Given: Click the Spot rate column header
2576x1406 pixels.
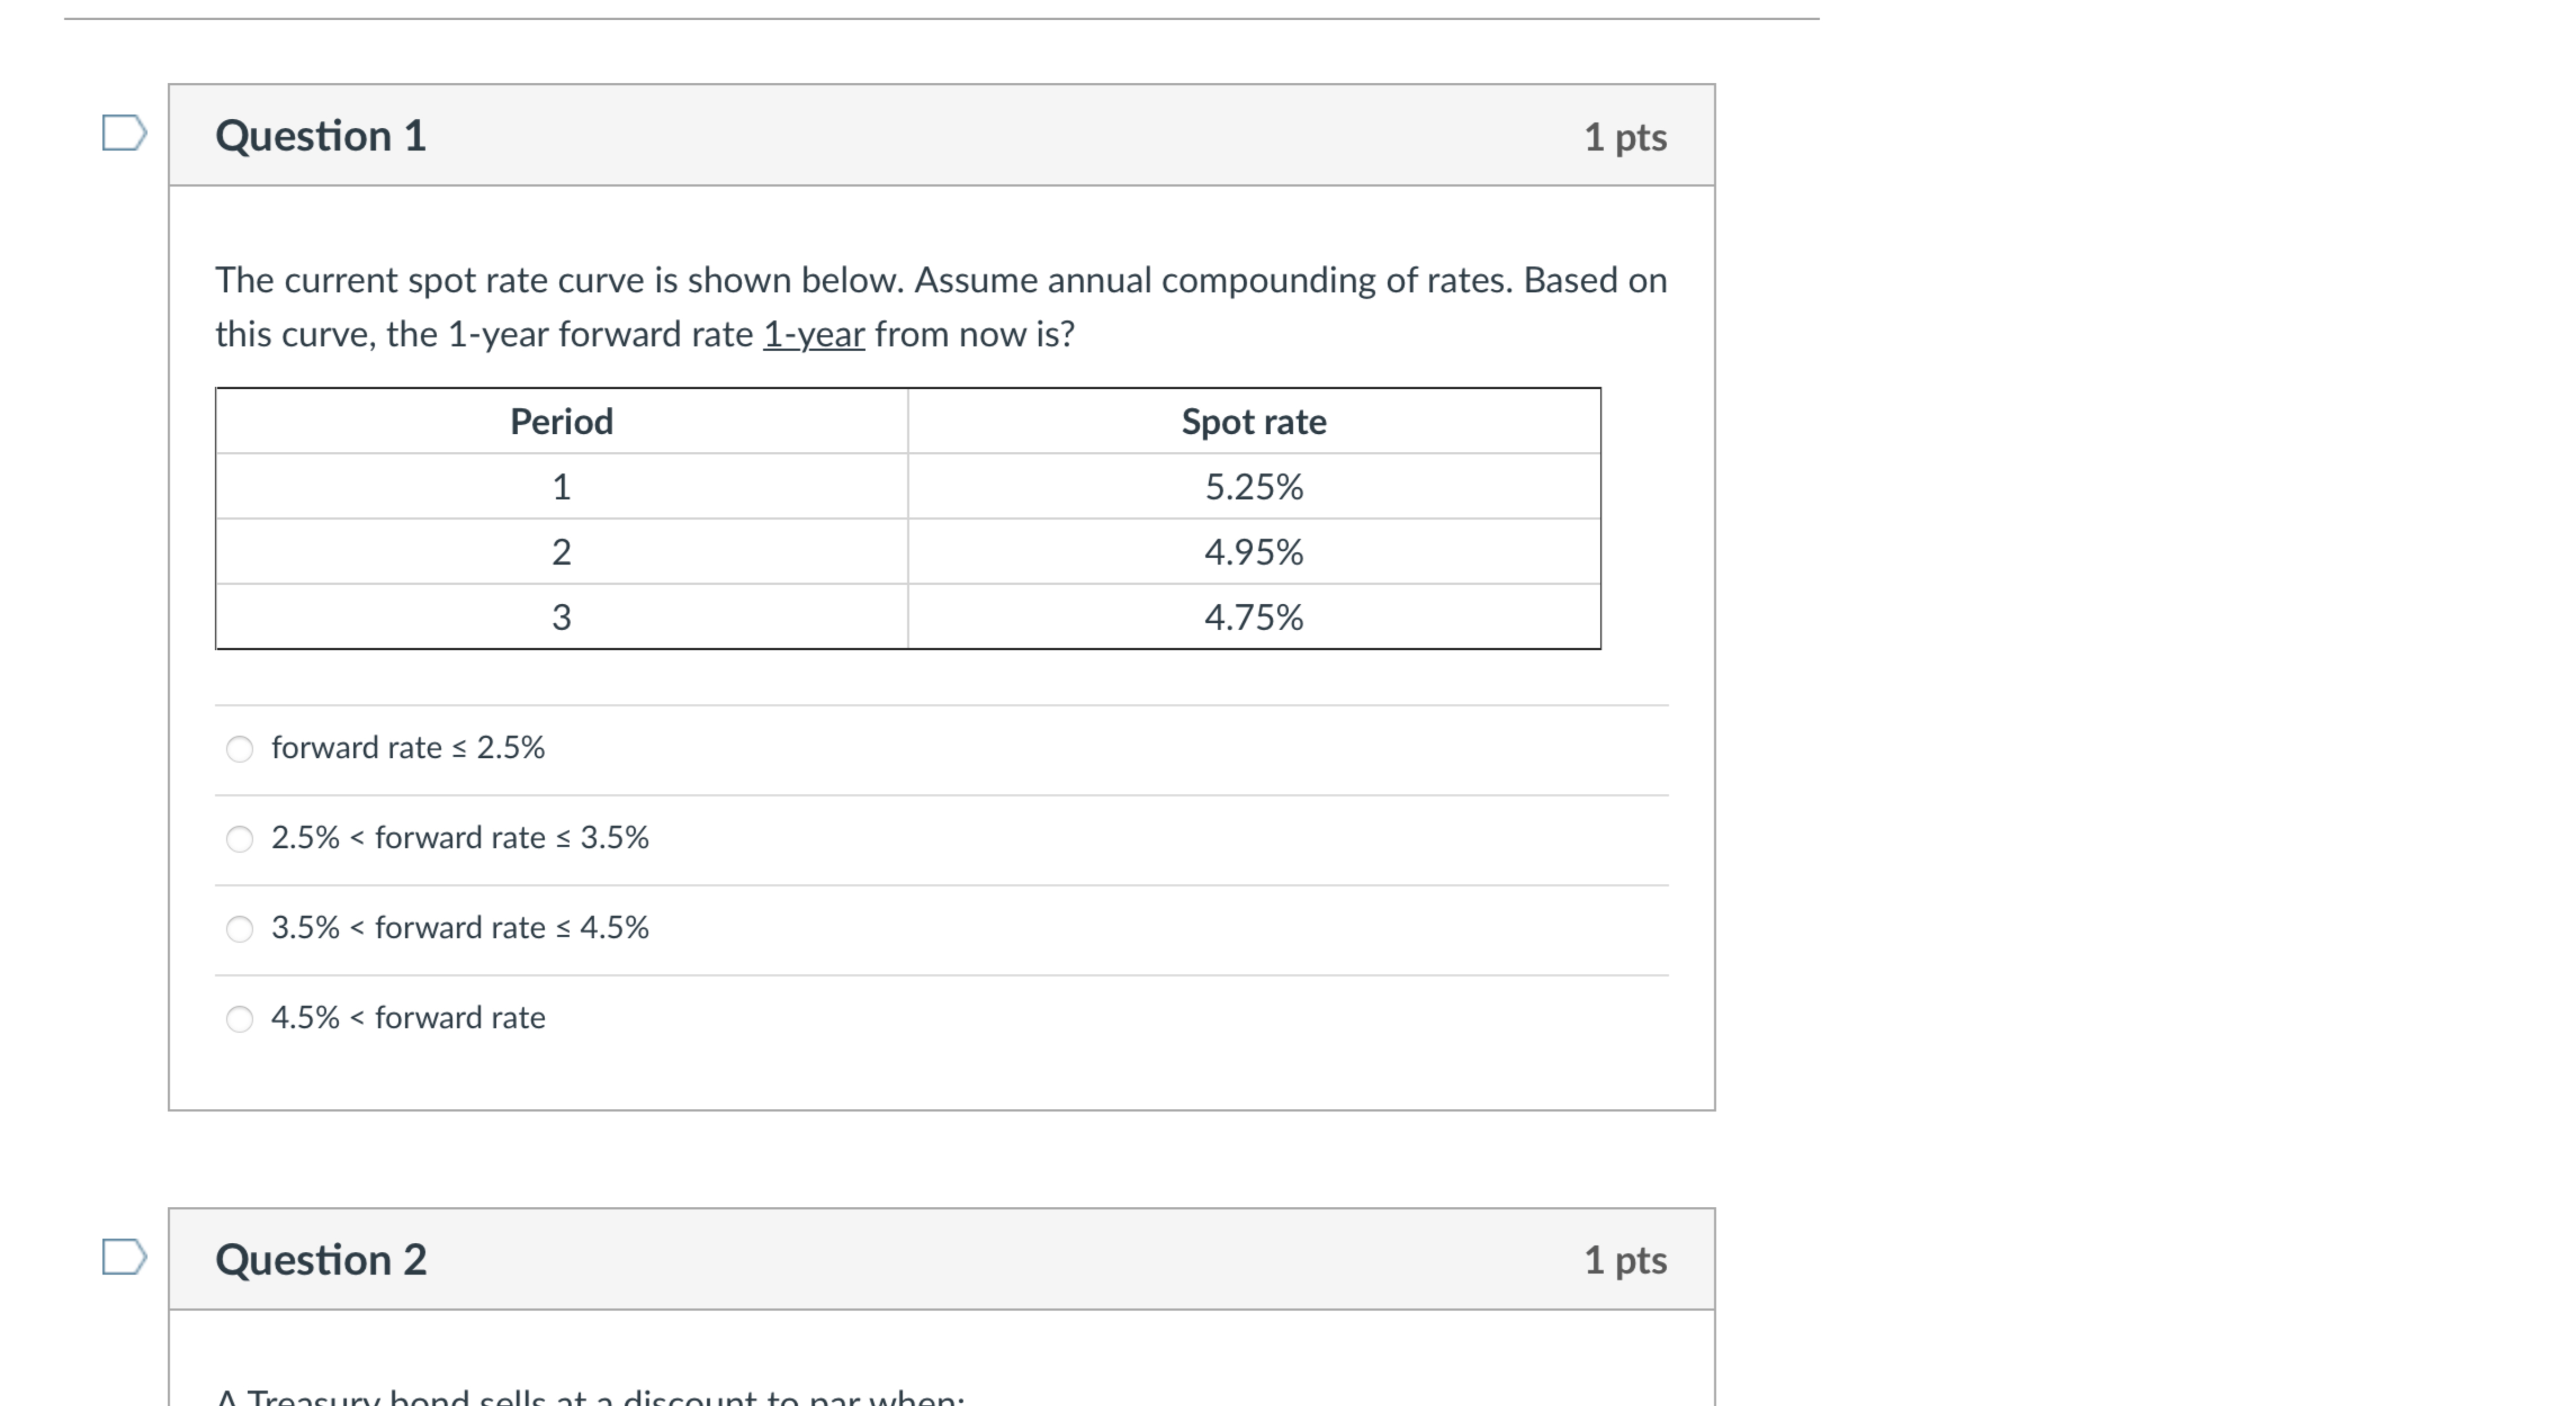Looking at the screenshot, I should (1253, 421).
